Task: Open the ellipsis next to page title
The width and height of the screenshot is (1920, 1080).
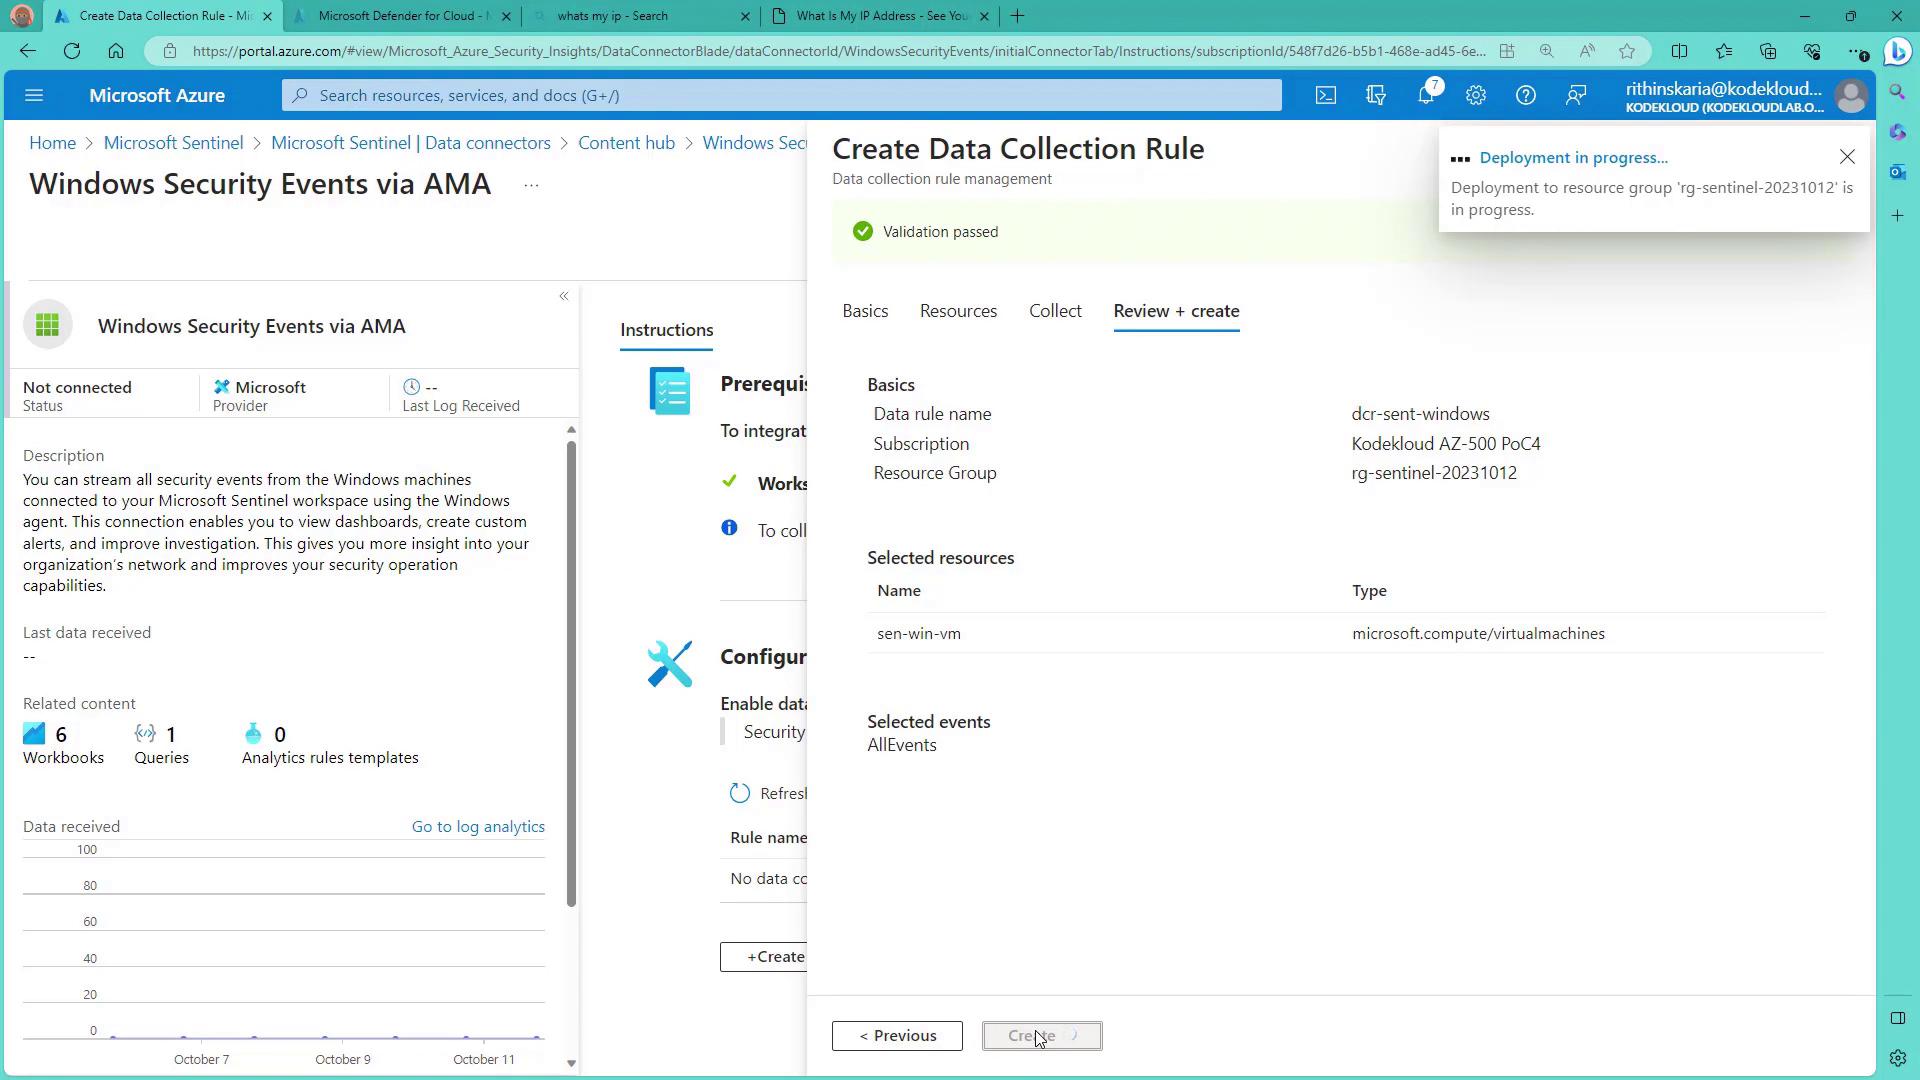Action: tap(531, 185)
